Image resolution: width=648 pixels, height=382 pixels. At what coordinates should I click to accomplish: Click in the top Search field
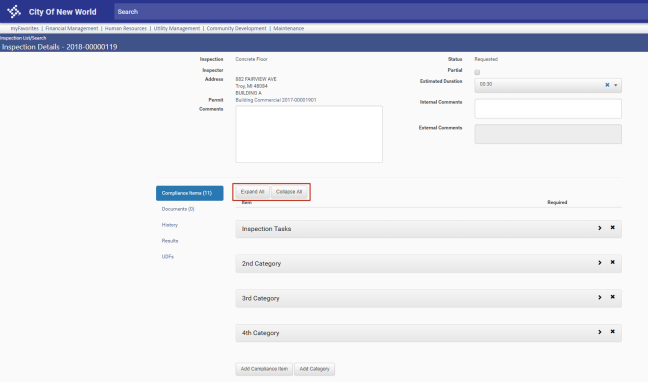pos(380,12)
